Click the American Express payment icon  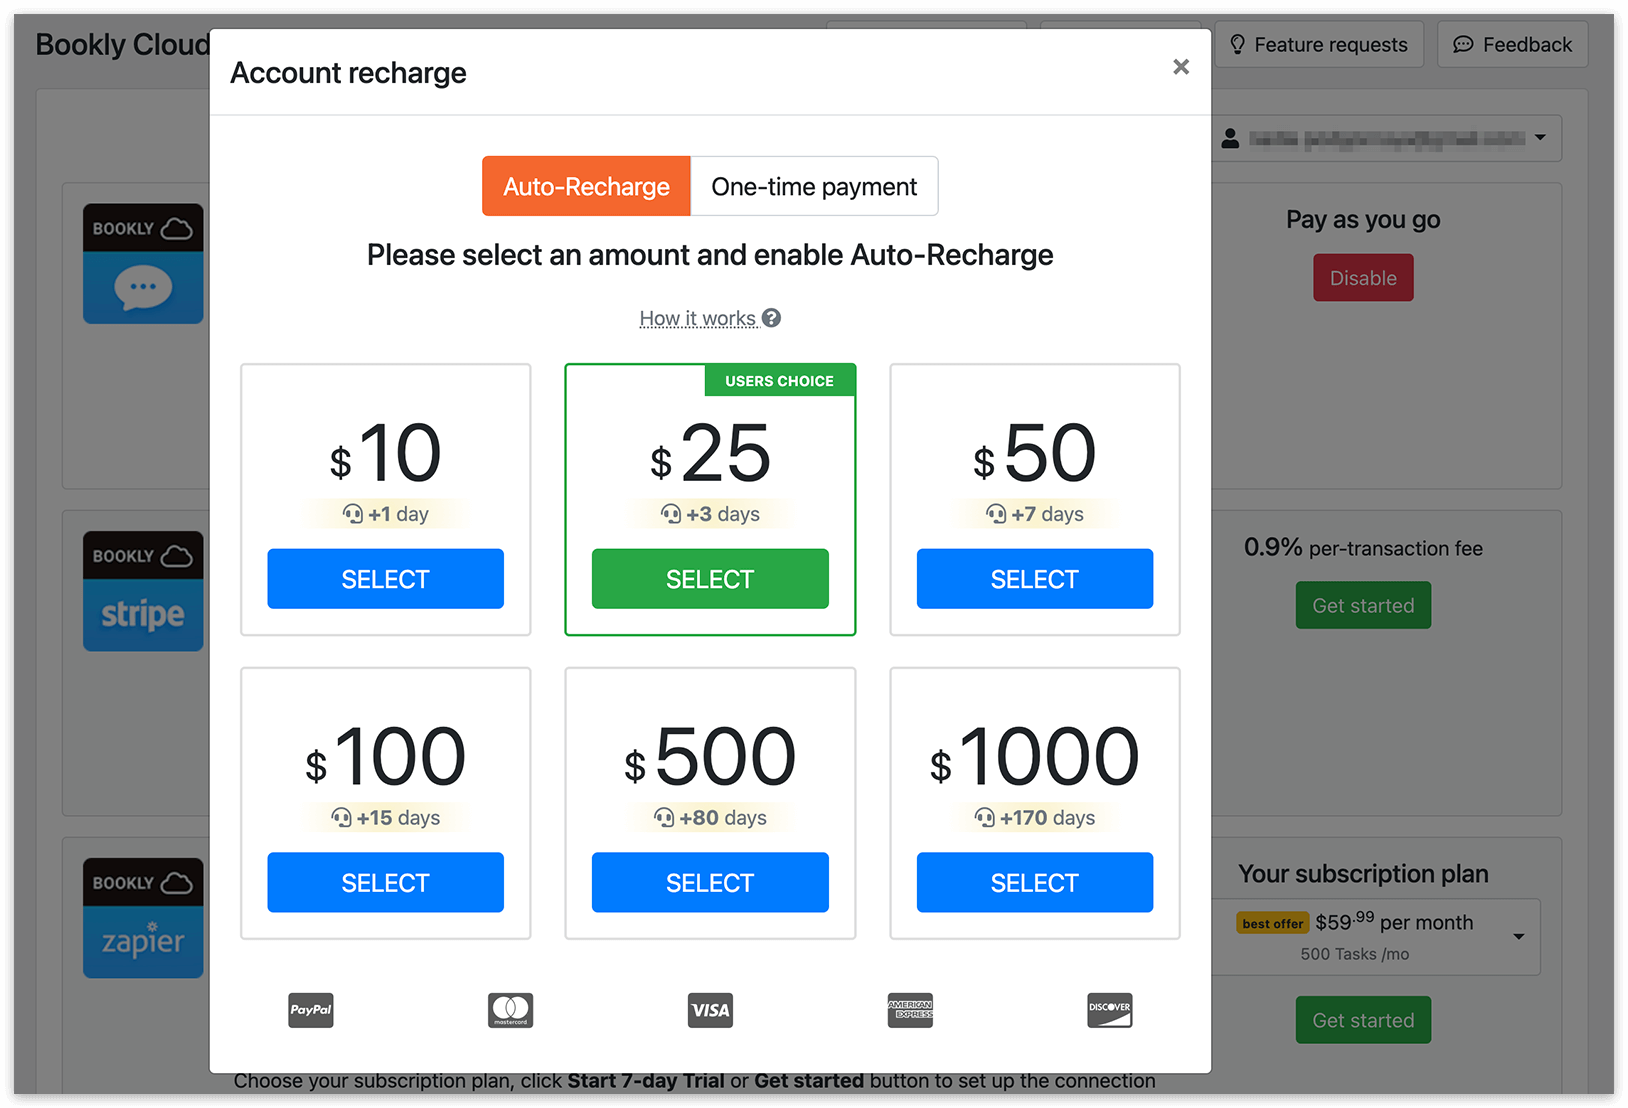910,1010
